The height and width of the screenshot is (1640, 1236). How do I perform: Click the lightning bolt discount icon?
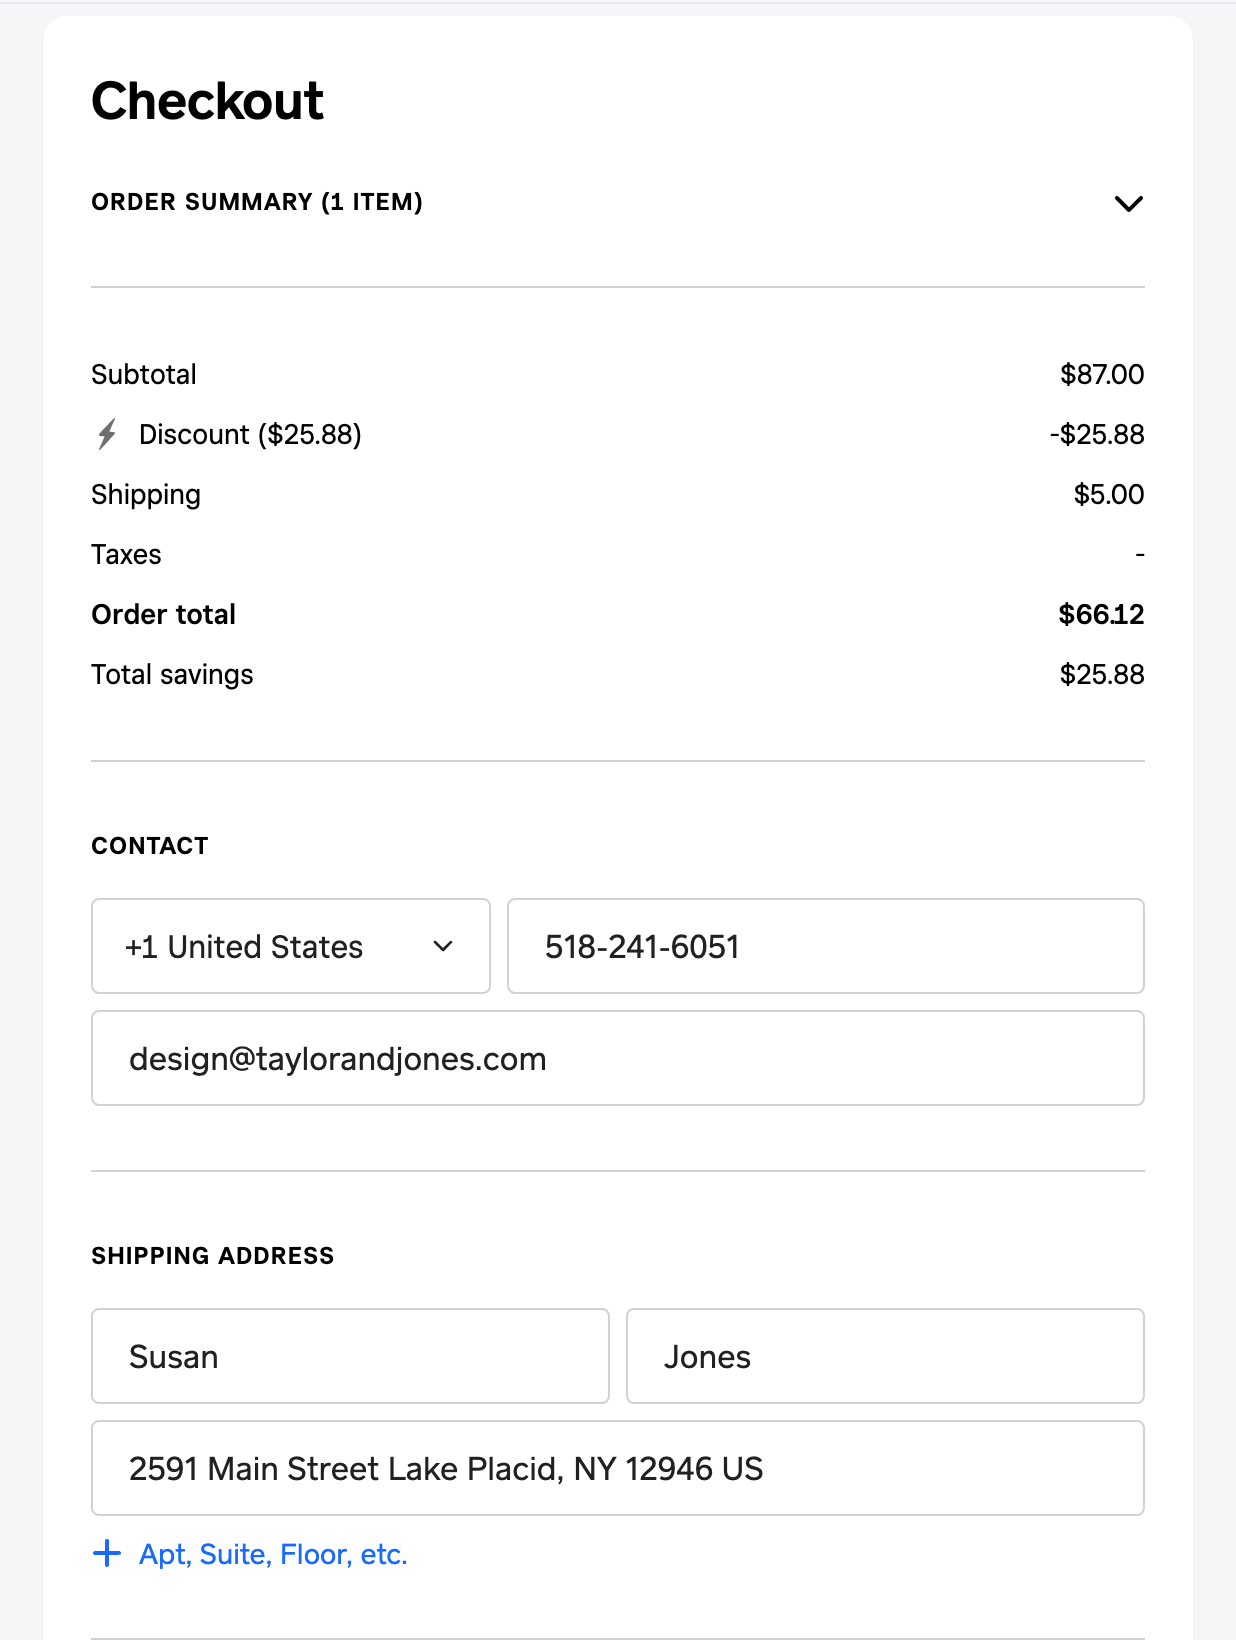[107, 434]
